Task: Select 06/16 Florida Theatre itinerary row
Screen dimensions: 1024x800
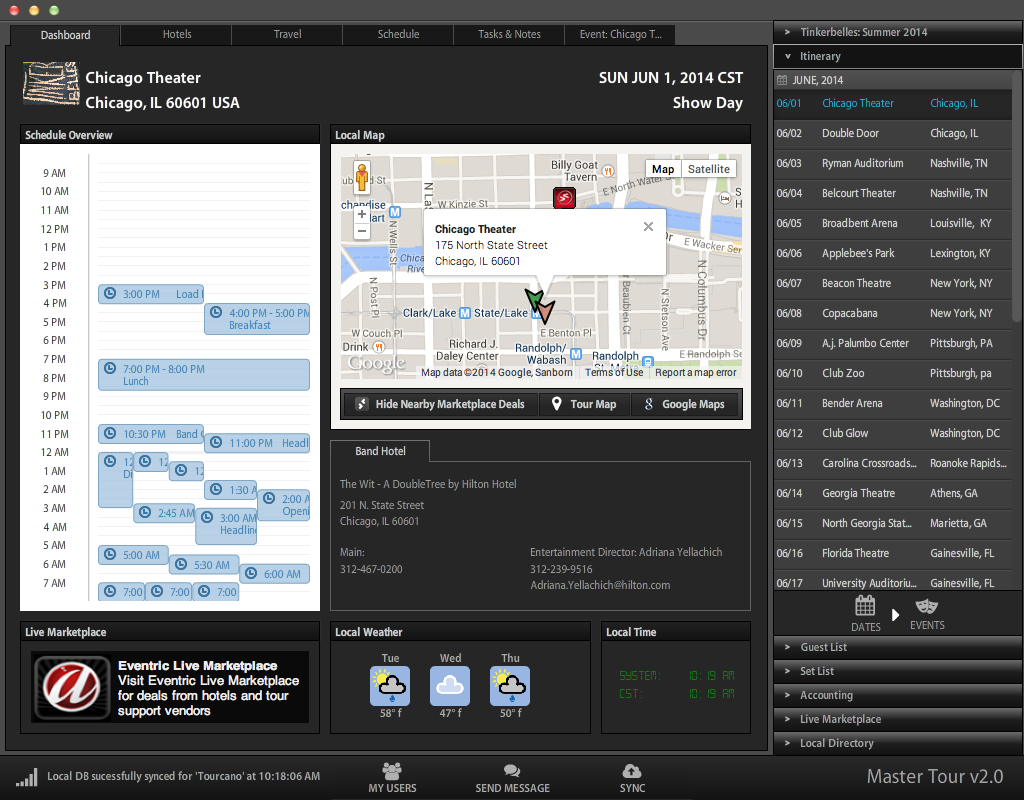Action: pos(893,554)
